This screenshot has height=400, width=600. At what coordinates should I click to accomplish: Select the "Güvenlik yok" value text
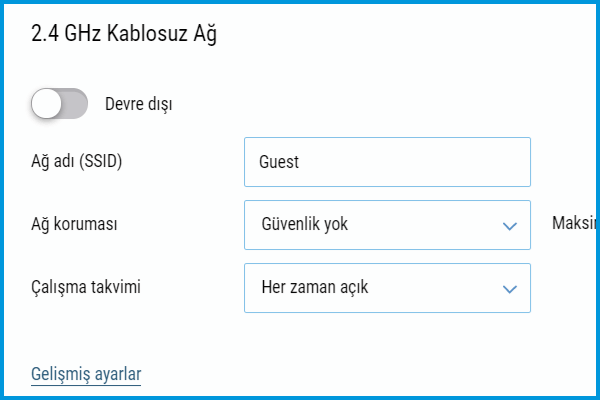(x=304, y=225)
